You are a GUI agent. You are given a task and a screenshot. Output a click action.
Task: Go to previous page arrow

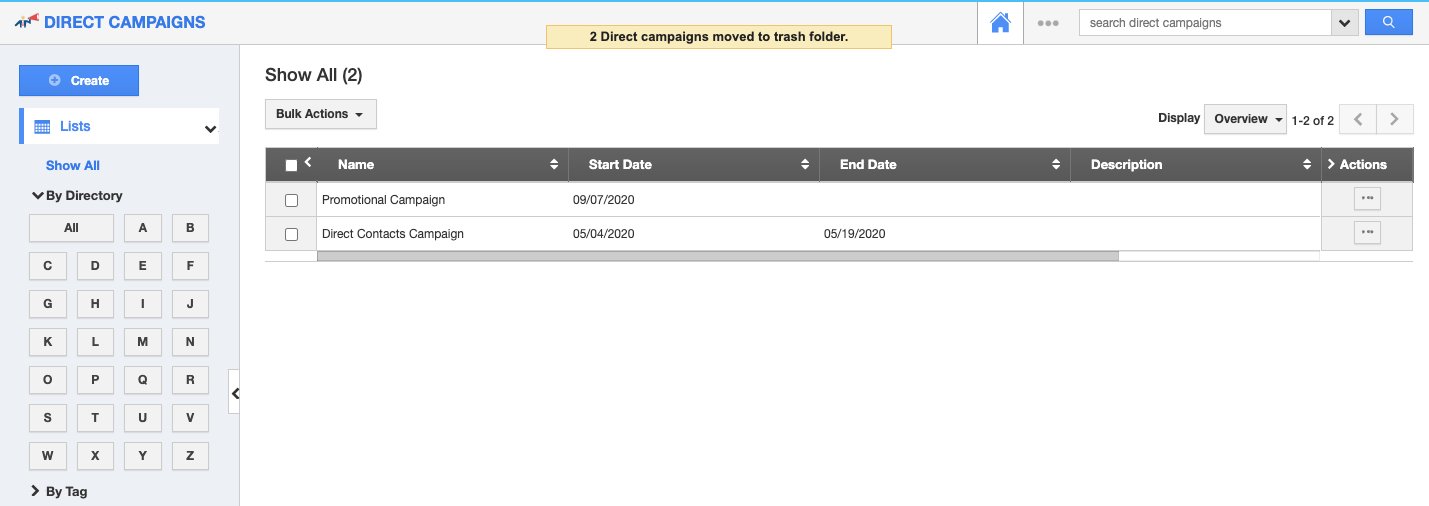click(1358, 119)
